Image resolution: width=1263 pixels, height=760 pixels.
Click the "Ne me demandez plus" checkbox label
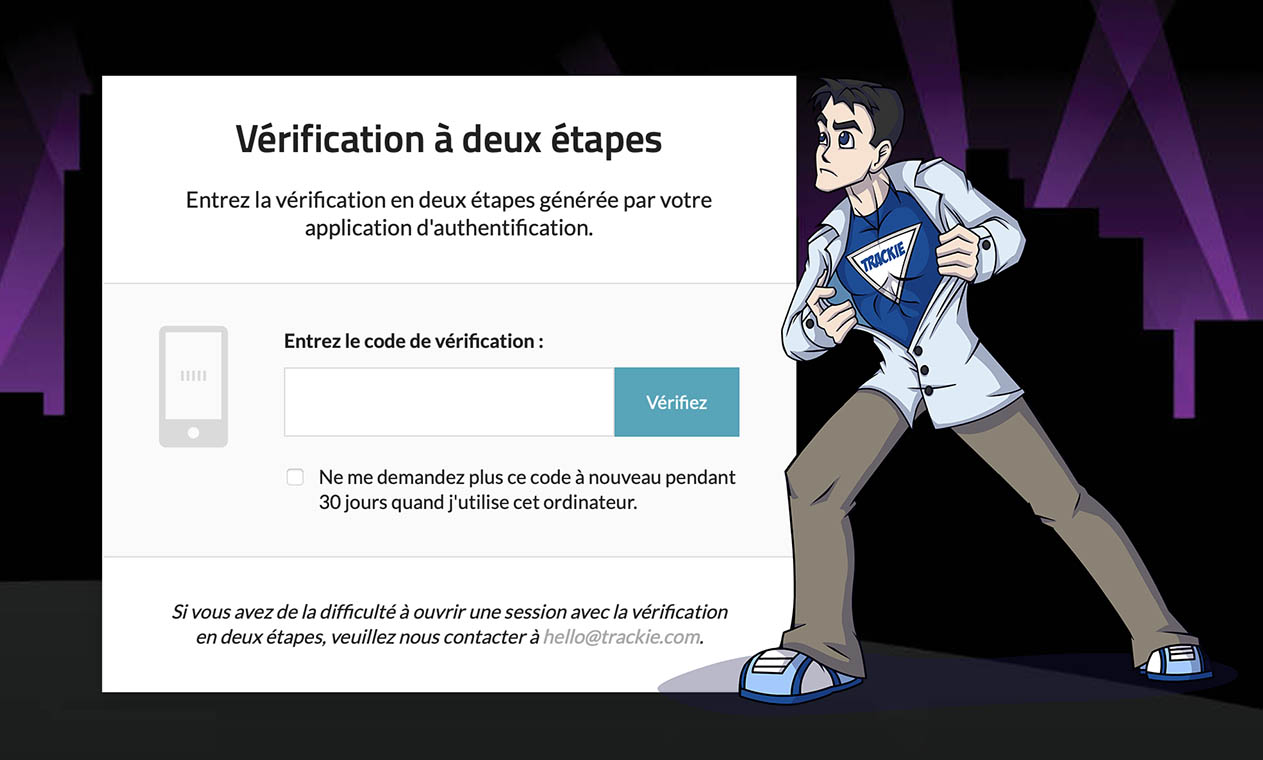[x=527, y=490]
